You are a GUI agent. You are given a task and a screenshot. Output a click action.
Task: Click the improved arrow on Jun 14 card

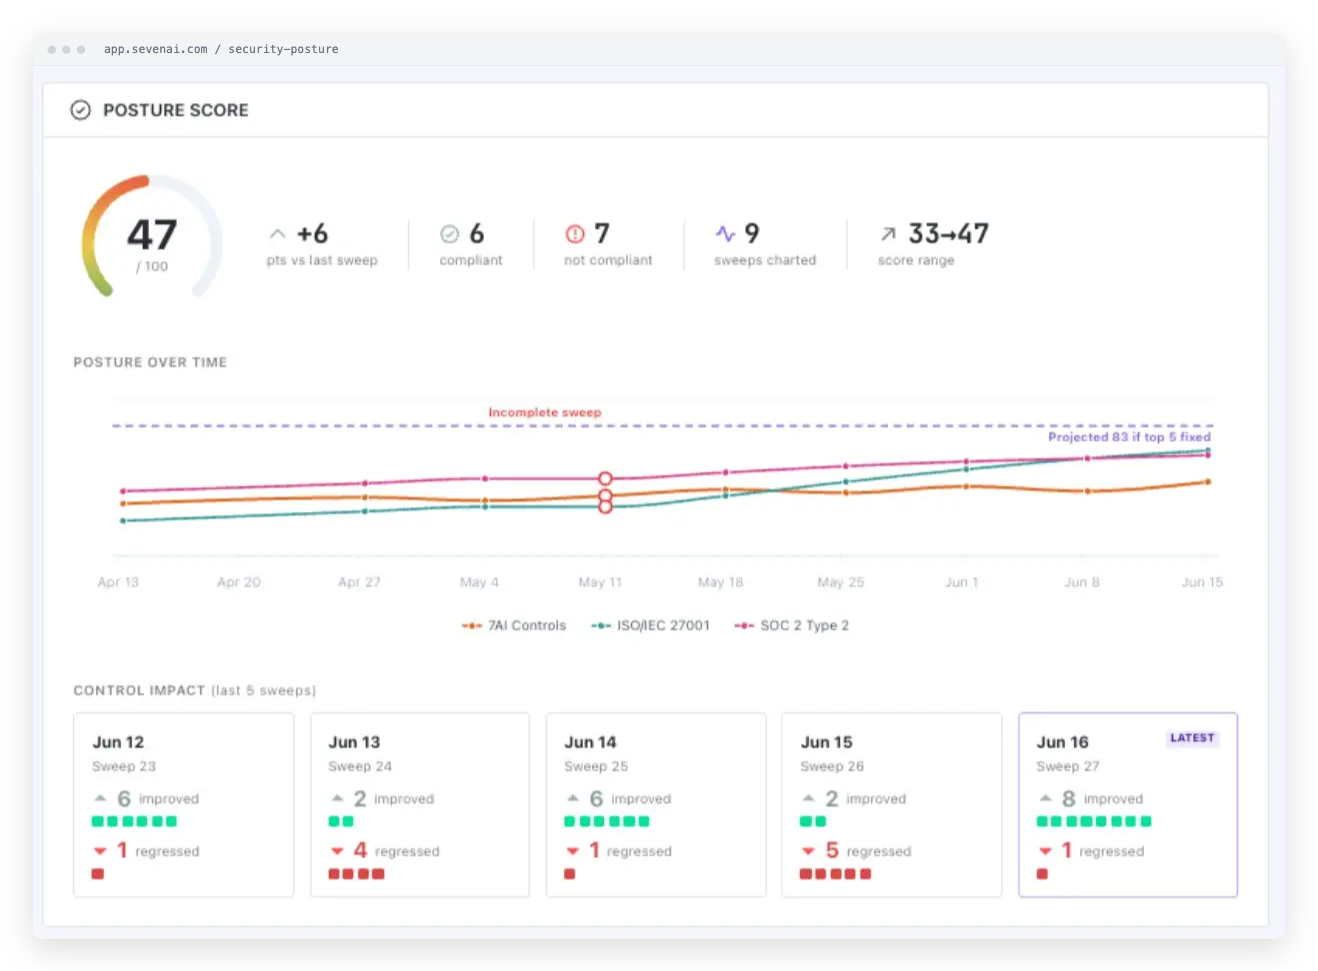pos(573,798)
